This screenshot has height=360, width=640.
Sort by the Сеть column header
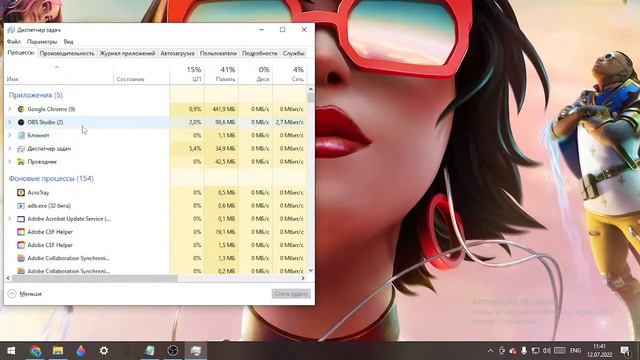click(289, 74)
